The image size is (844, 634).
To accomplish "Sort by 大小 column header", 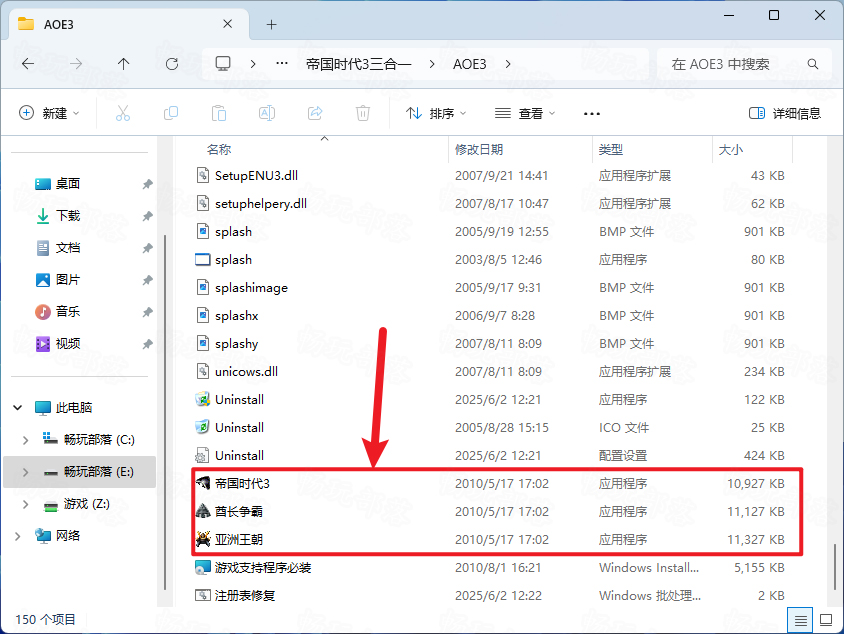I will pyautogui.click(x=731, y=149).
